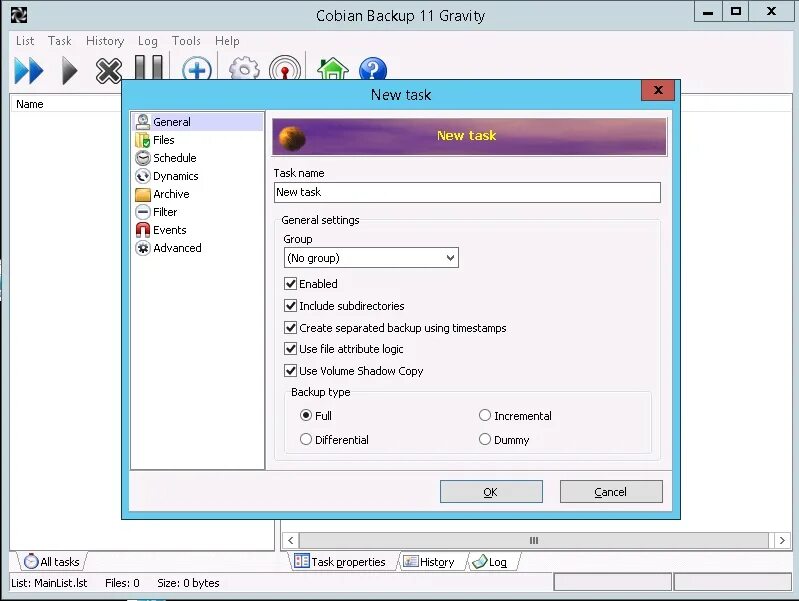This screenshot has width=799, height=601.
Task: Click the radar target toolbar icon
Action: [x=285, y=68]
